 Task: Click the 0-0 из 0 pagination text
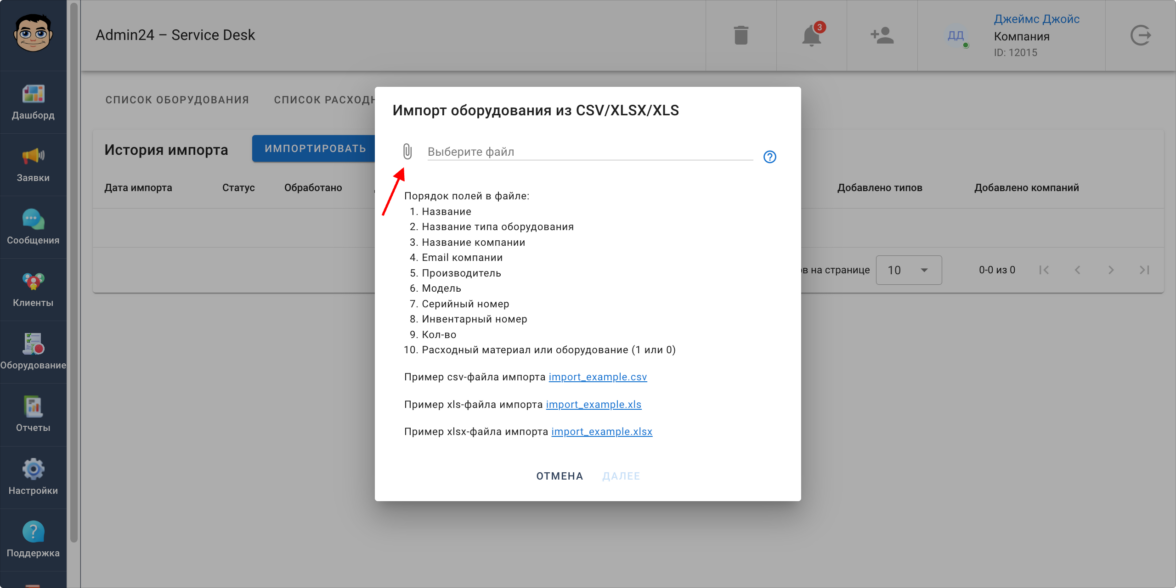pyautogui.click(x=997, y=270)
